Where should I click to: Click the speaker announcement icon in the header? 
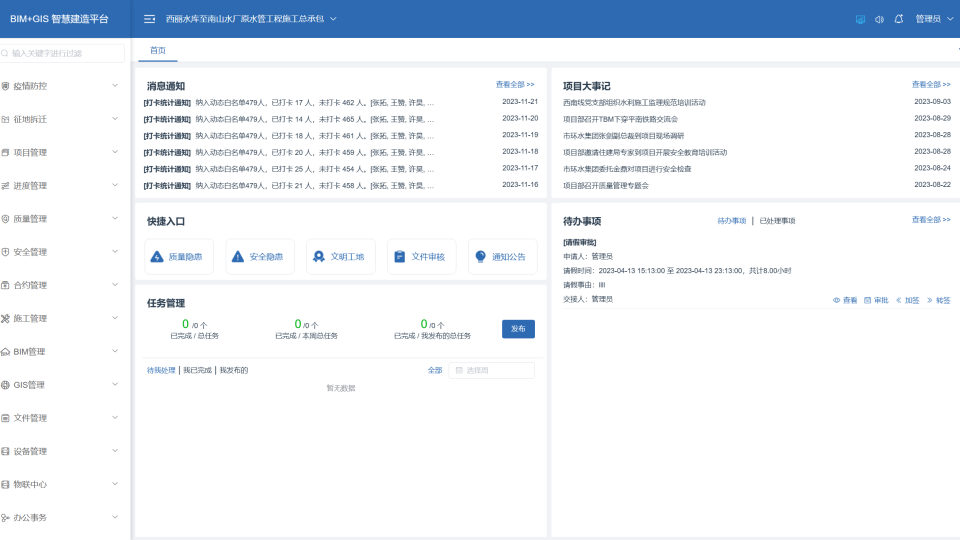tap(879, 19)
